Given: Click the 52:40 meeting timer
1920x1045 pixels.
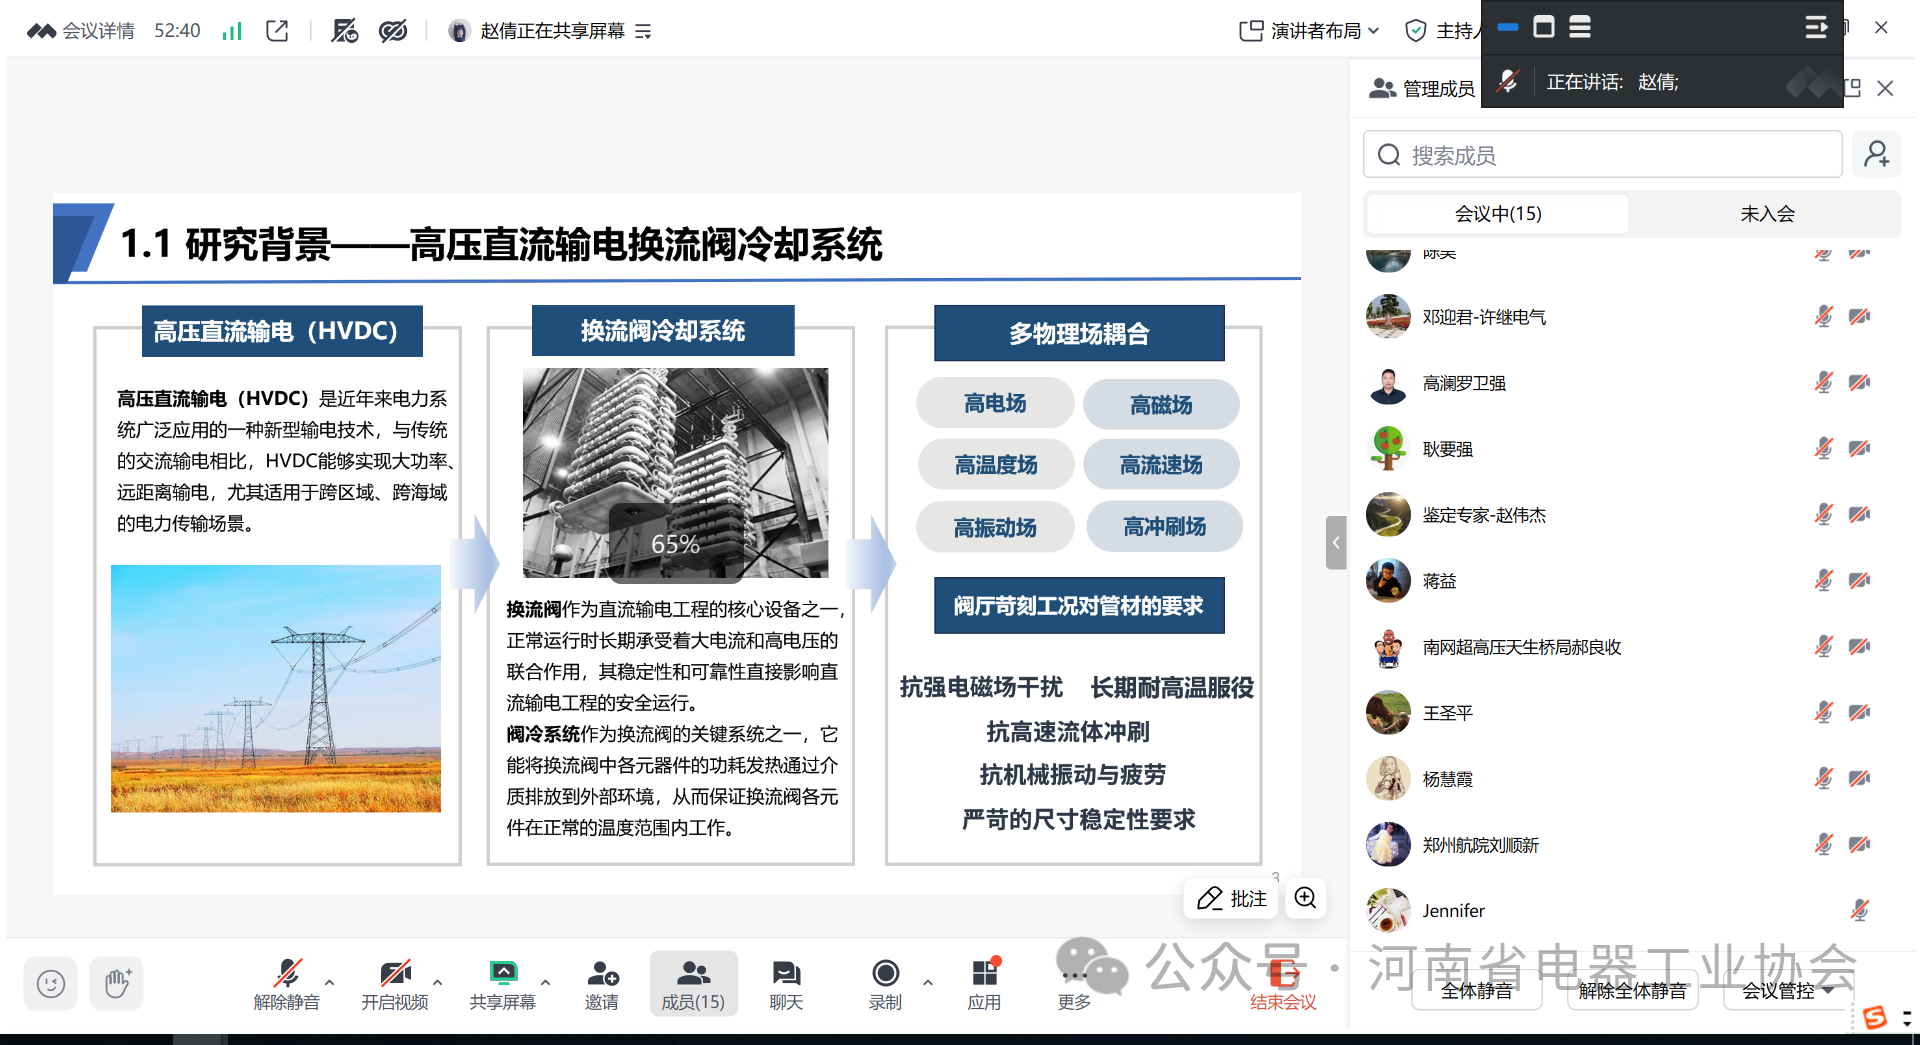Looking at the screenshot, I should click(x=177, y=31).
